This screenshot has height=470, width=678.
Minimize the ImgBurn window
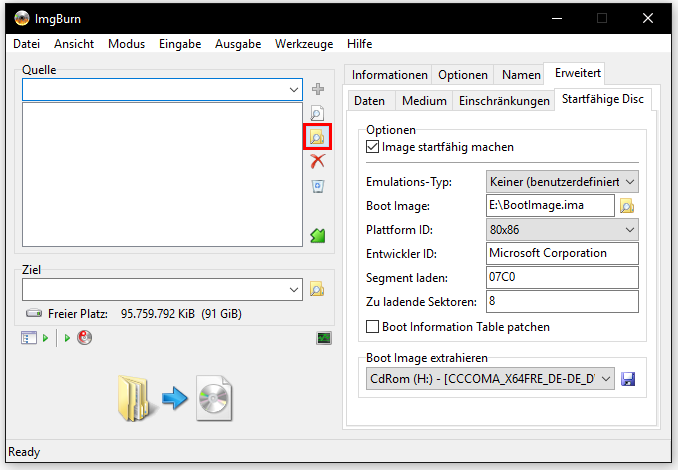(557, 18)
